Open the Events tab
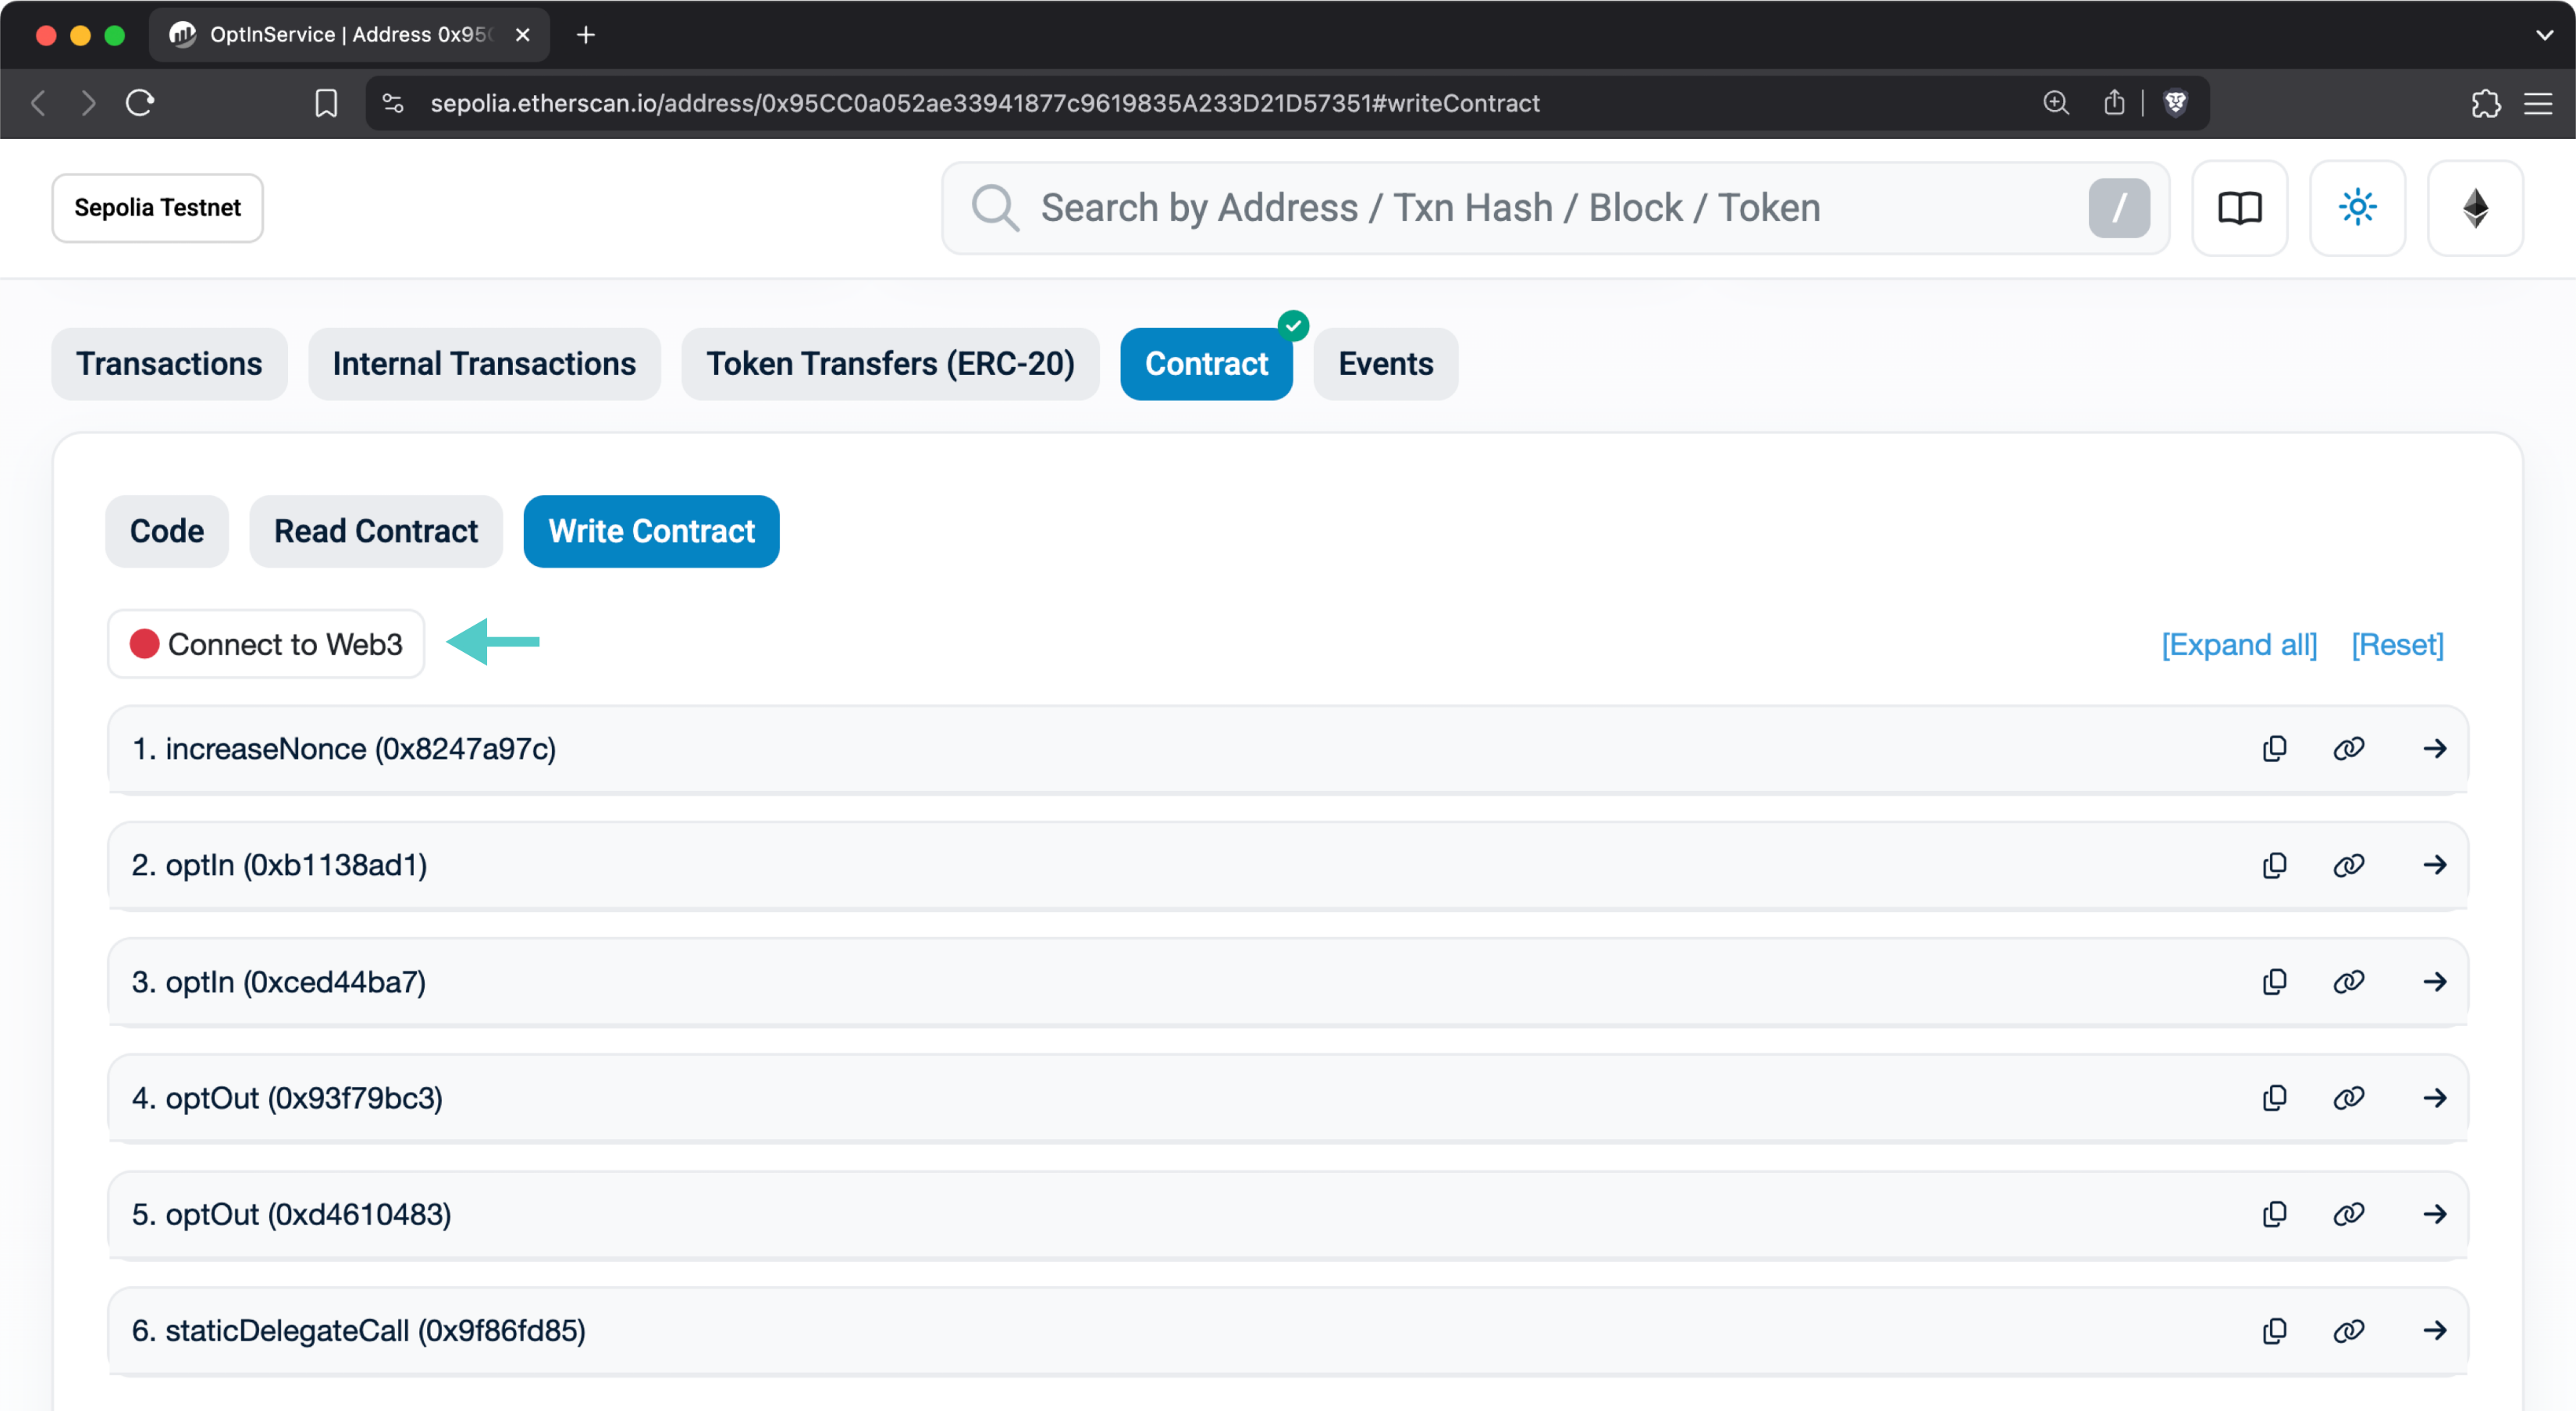Image resolution: width=2576 pixels, height=1411 pixels. 1386,364
